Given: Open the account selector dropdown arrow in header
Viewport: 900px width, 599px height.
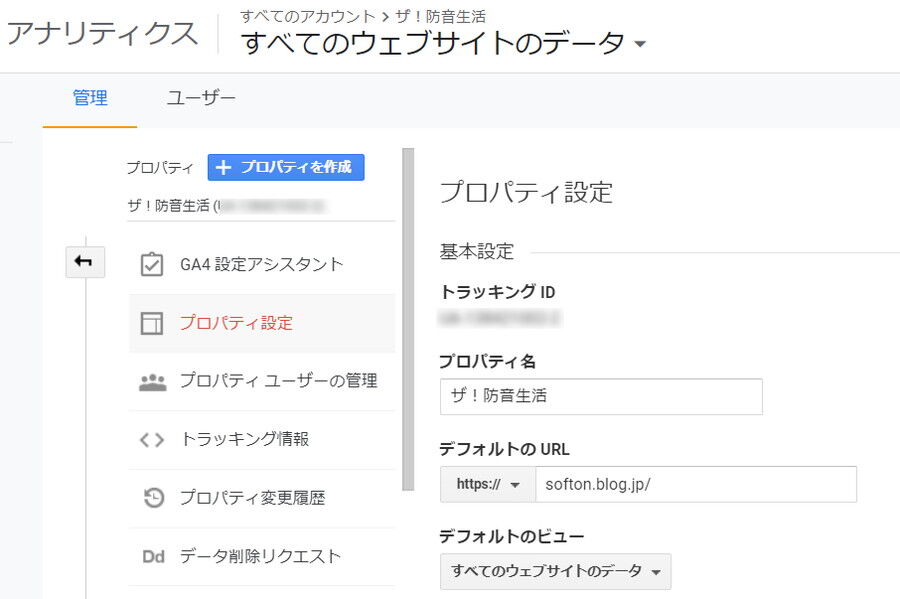Looking at the screenshot, I should 640,44.
